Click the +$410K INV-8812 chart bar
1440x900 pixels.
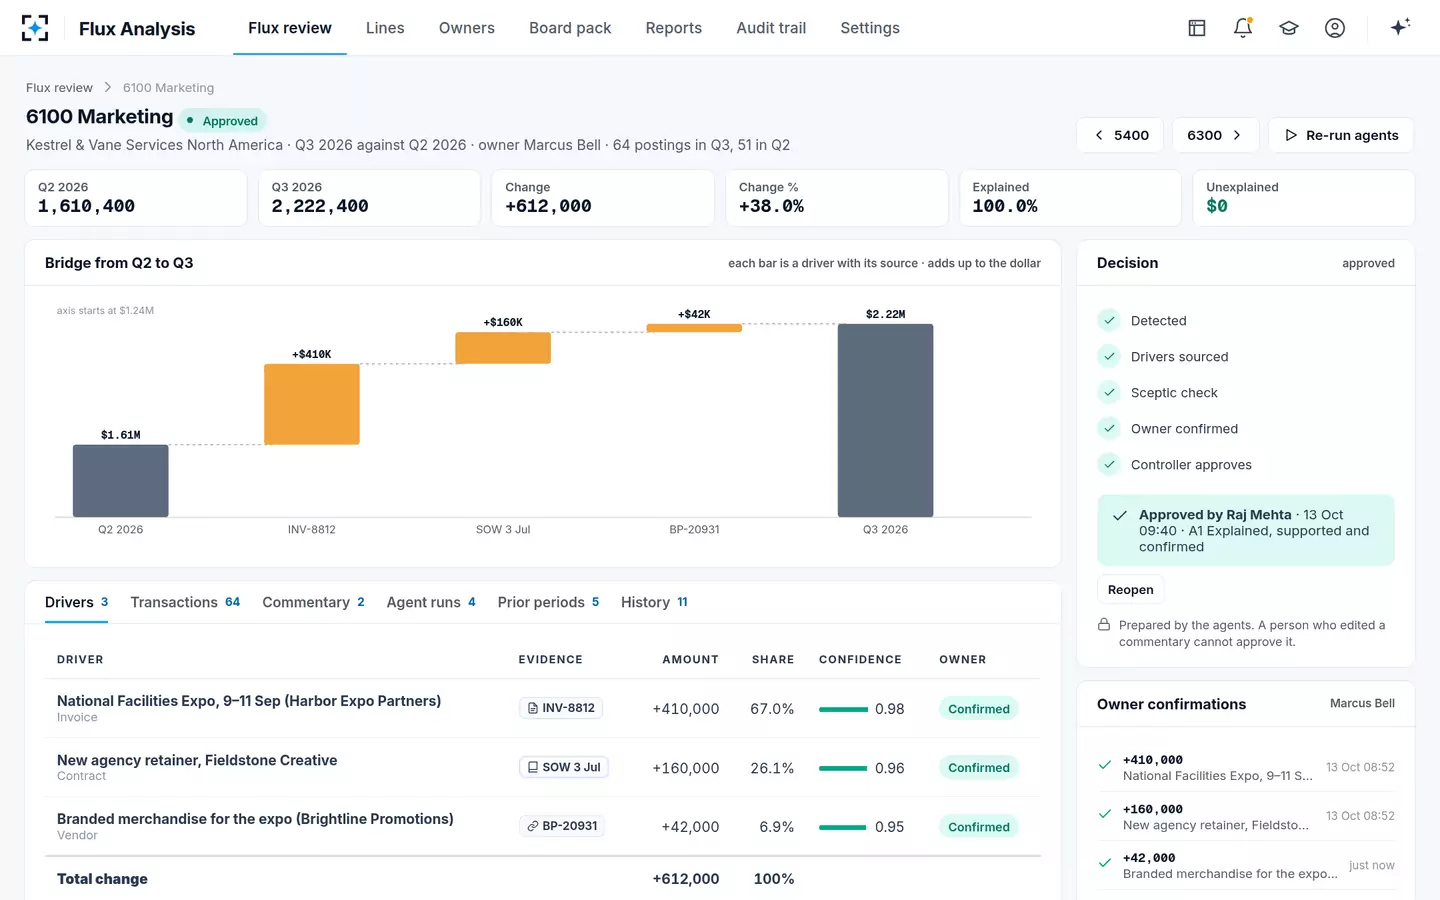click(312, 404)
